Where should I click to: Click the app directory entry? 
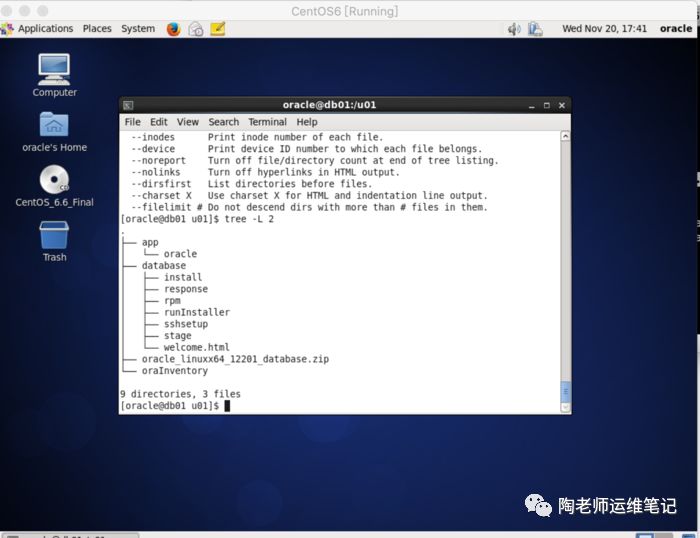click(150, 242)
